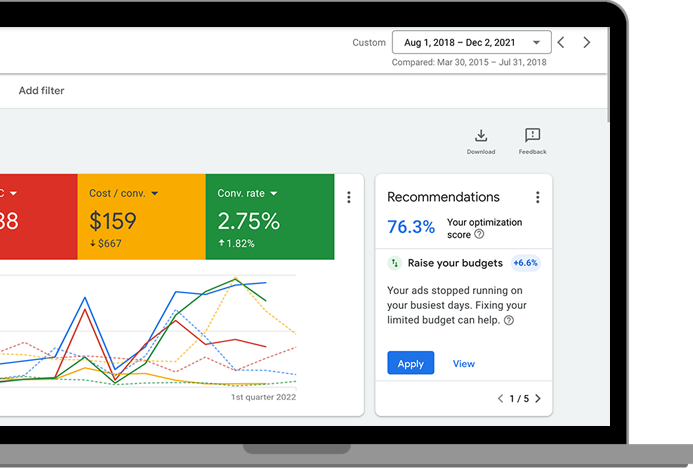693x469 pixels.
Task: Click the 76.3% optimization score
Action: 411,227
